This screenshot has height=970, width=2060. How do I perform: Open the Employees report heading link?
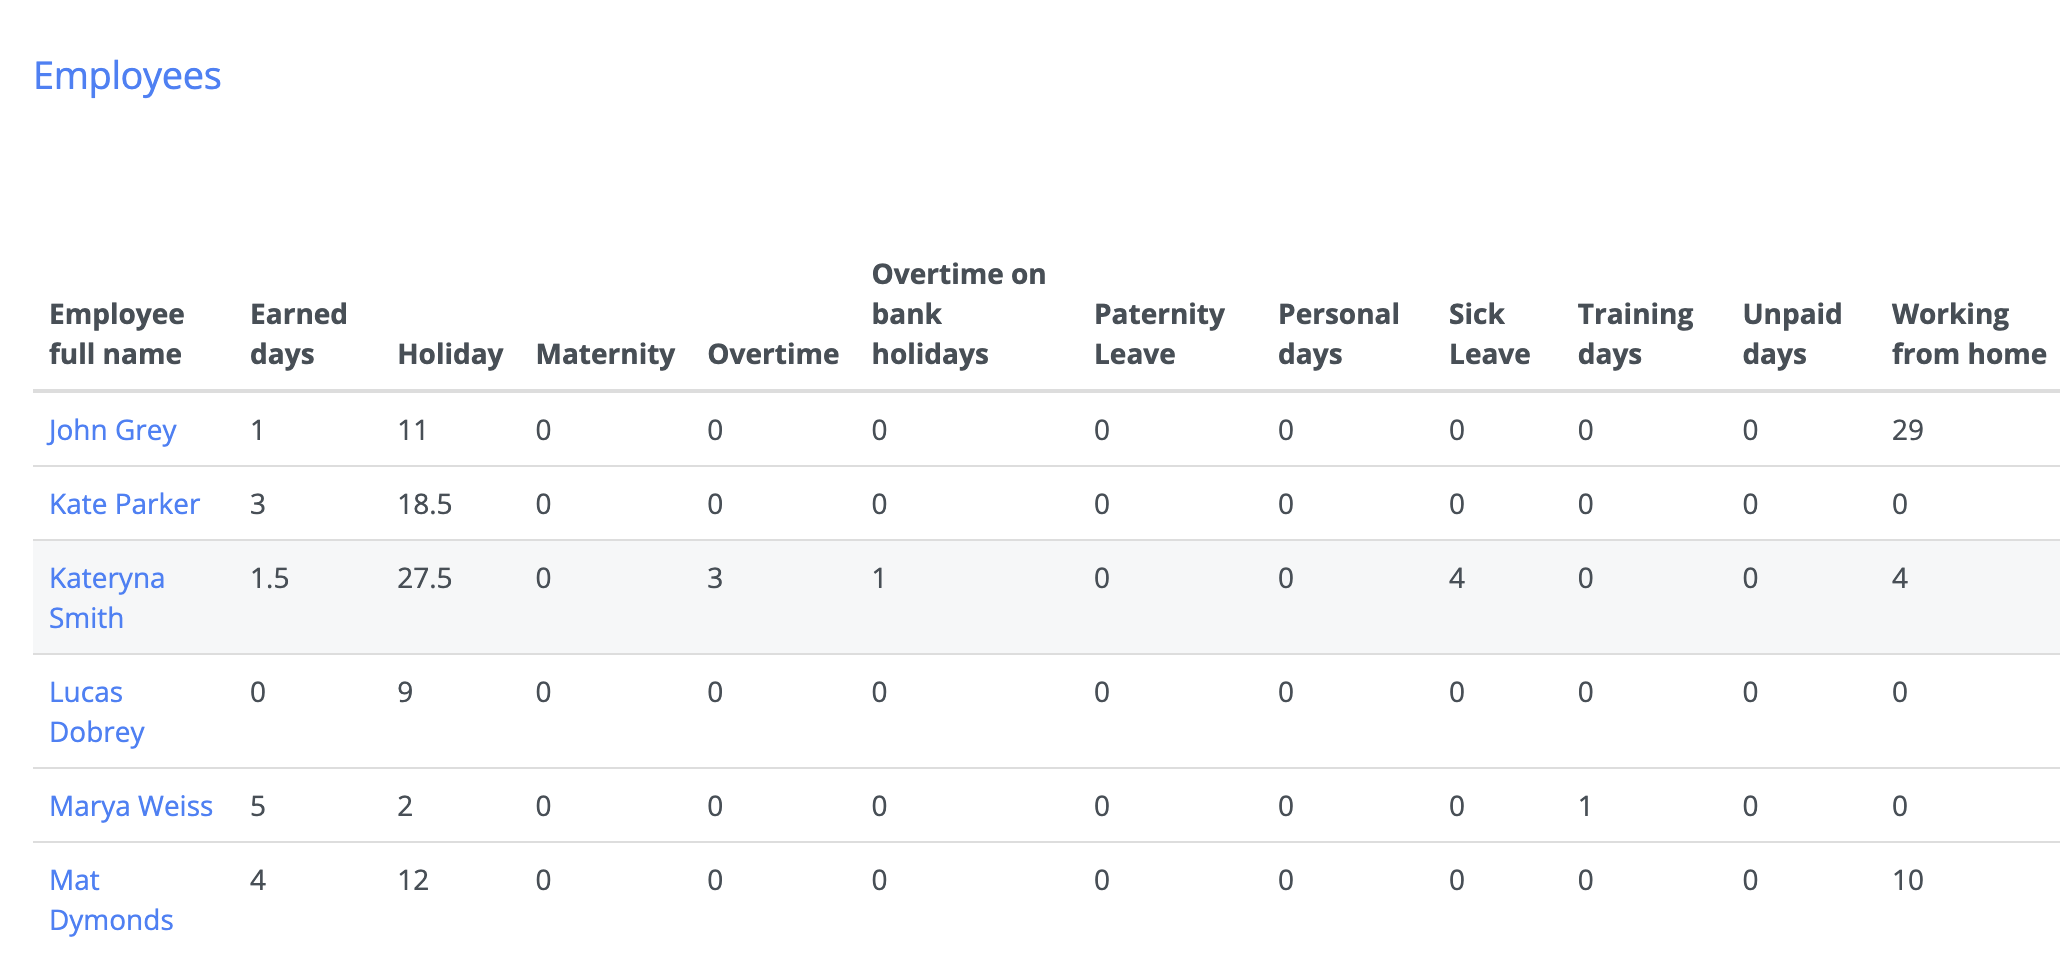(x=127, y=76)
